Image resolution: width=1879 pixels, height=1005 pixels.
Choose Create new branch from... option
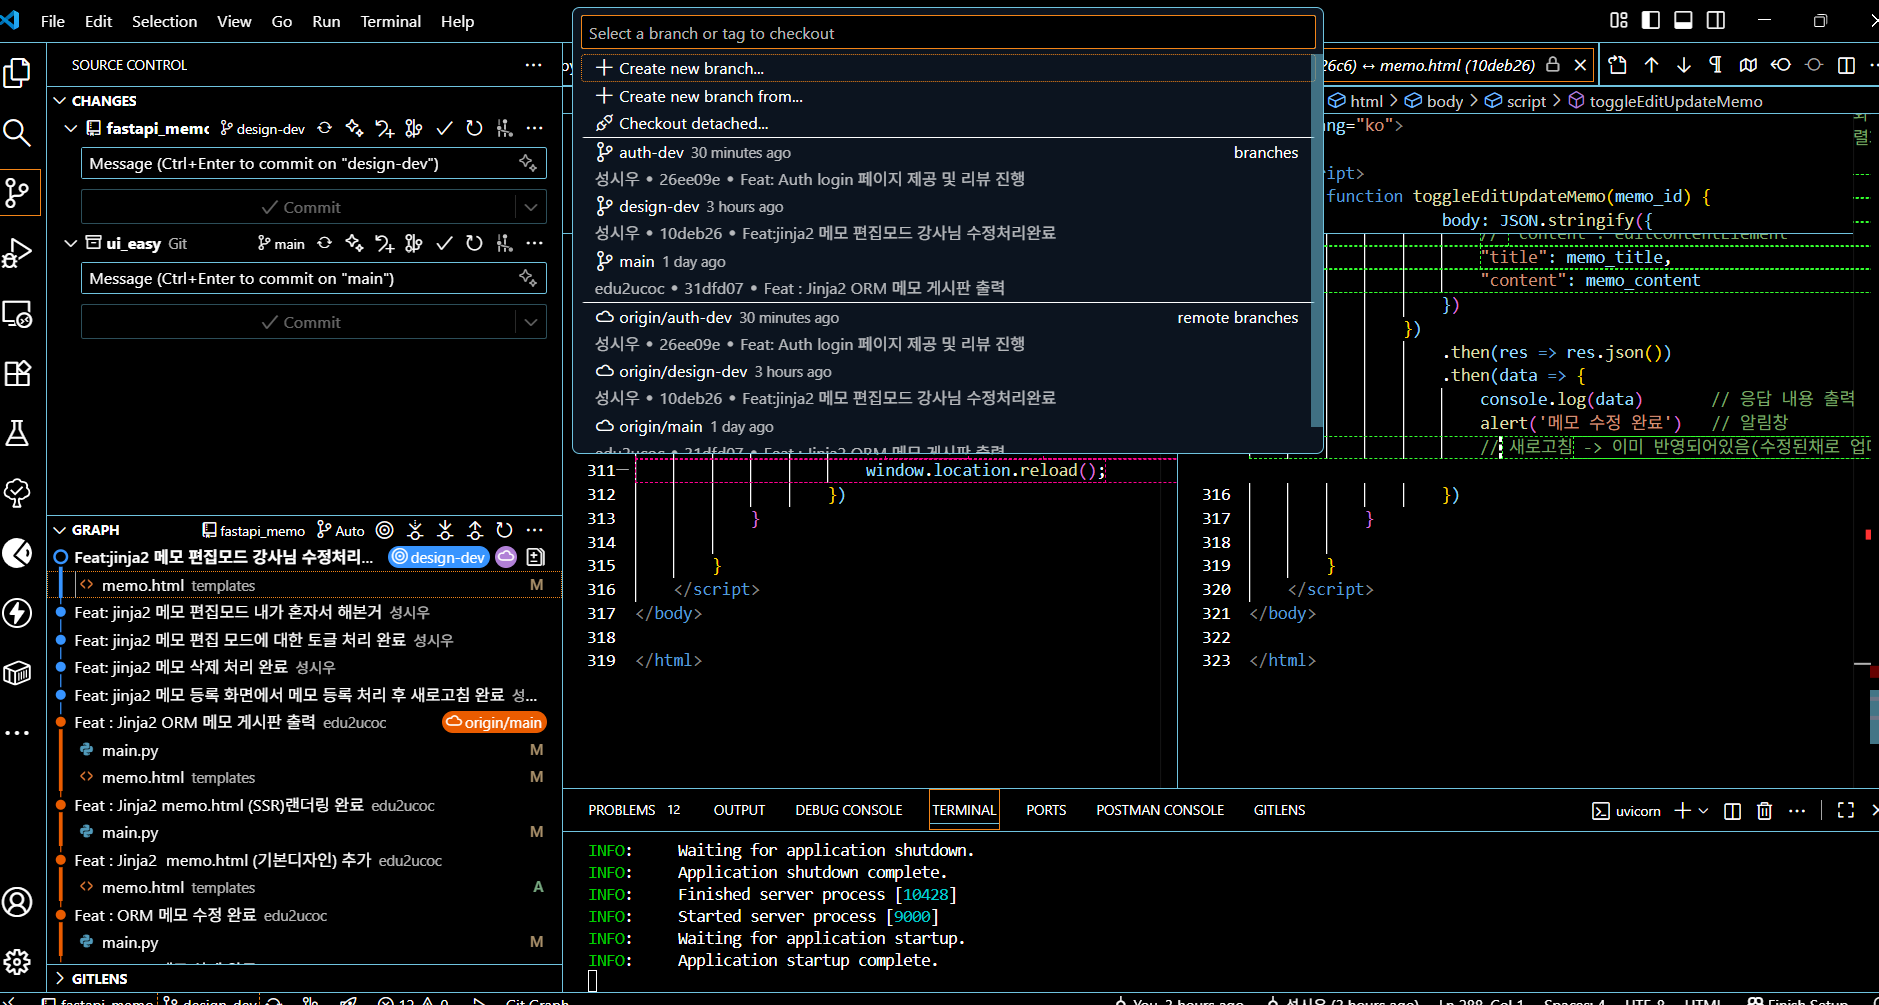pos(947,96)
